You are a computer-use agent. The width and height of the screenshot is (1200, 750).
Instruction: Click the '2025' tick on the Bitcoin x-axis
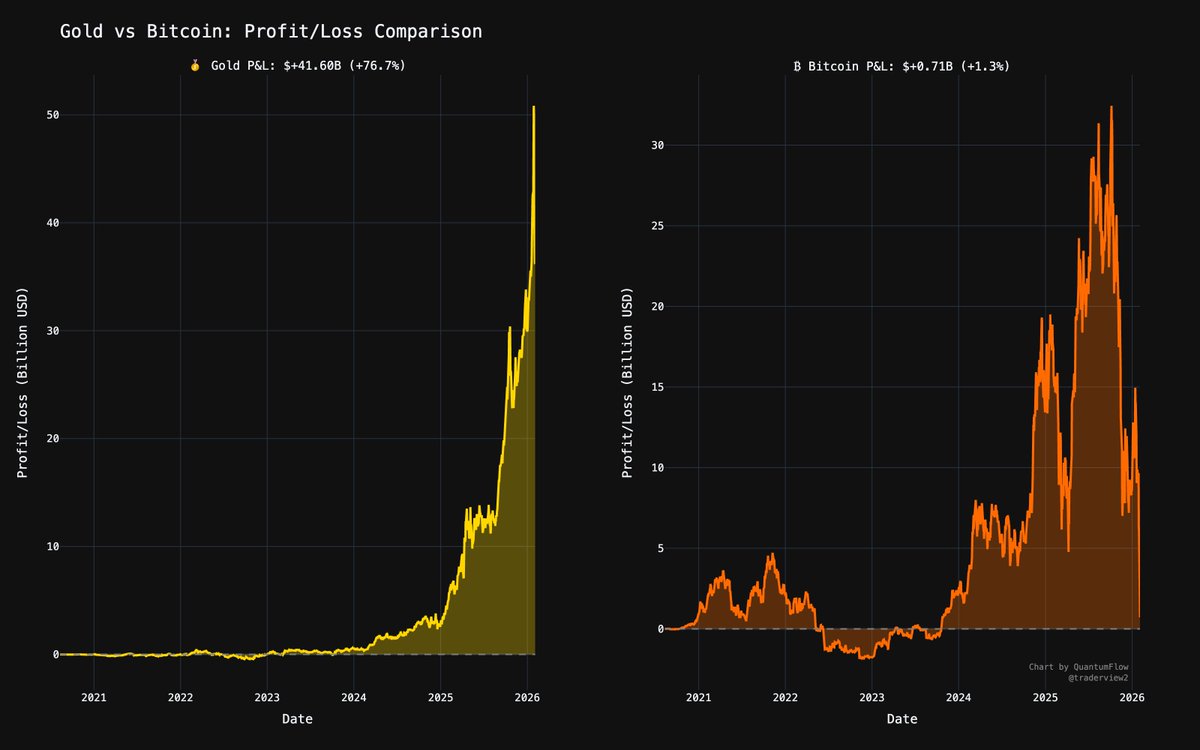coord(1045,696)
